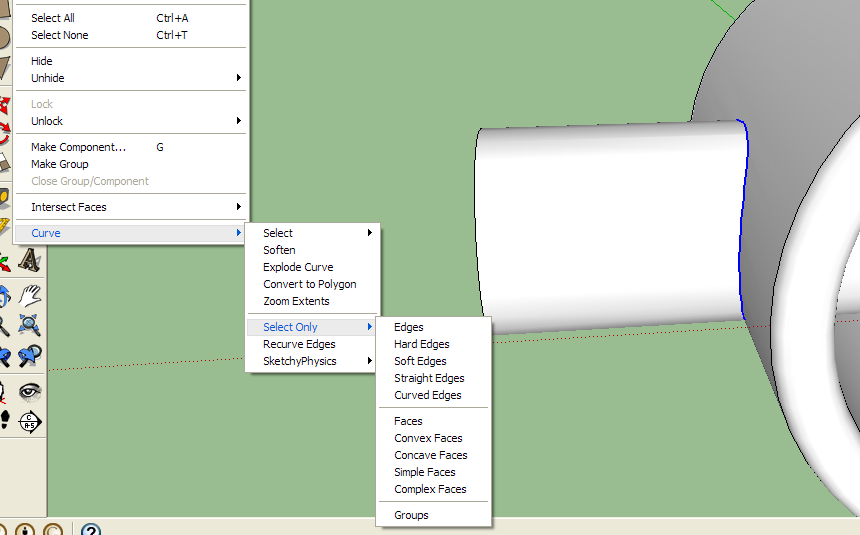Choose Groups in Select Only submenu

[411, 515]
